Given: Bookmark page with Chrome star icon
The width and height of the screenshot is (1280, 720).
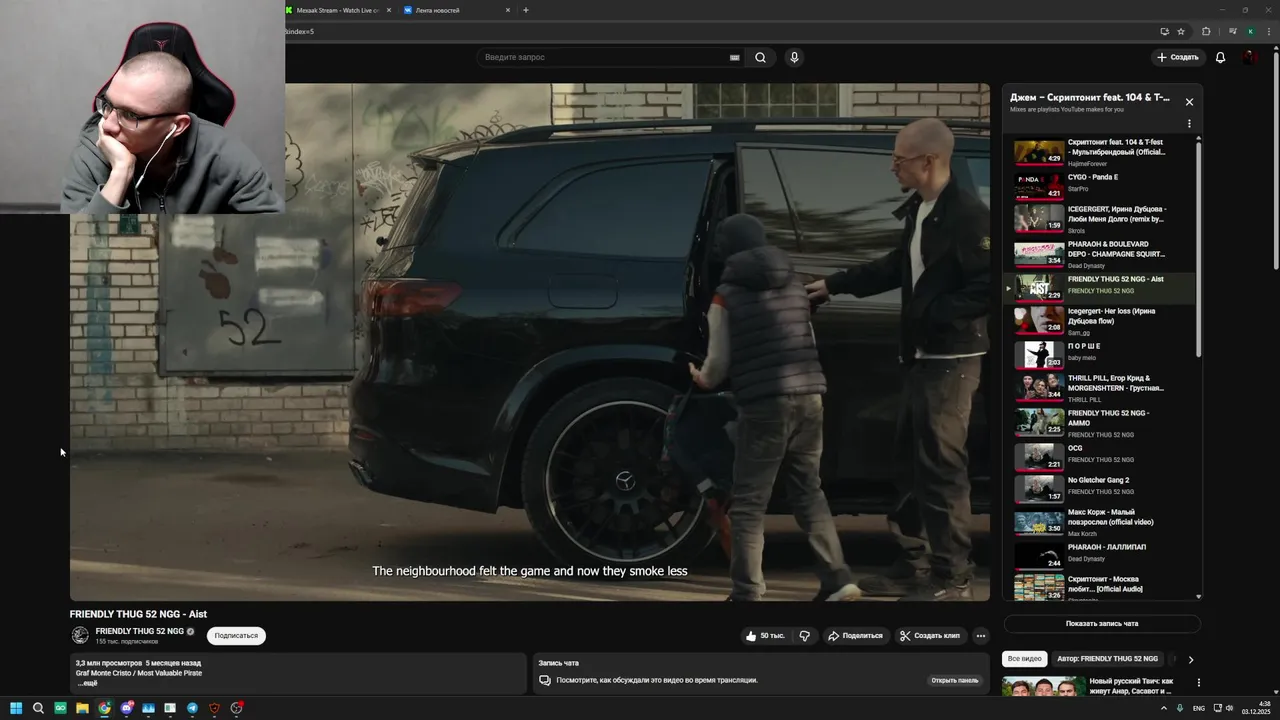Looking at the screenshot, I should [x=1181, y=31].
